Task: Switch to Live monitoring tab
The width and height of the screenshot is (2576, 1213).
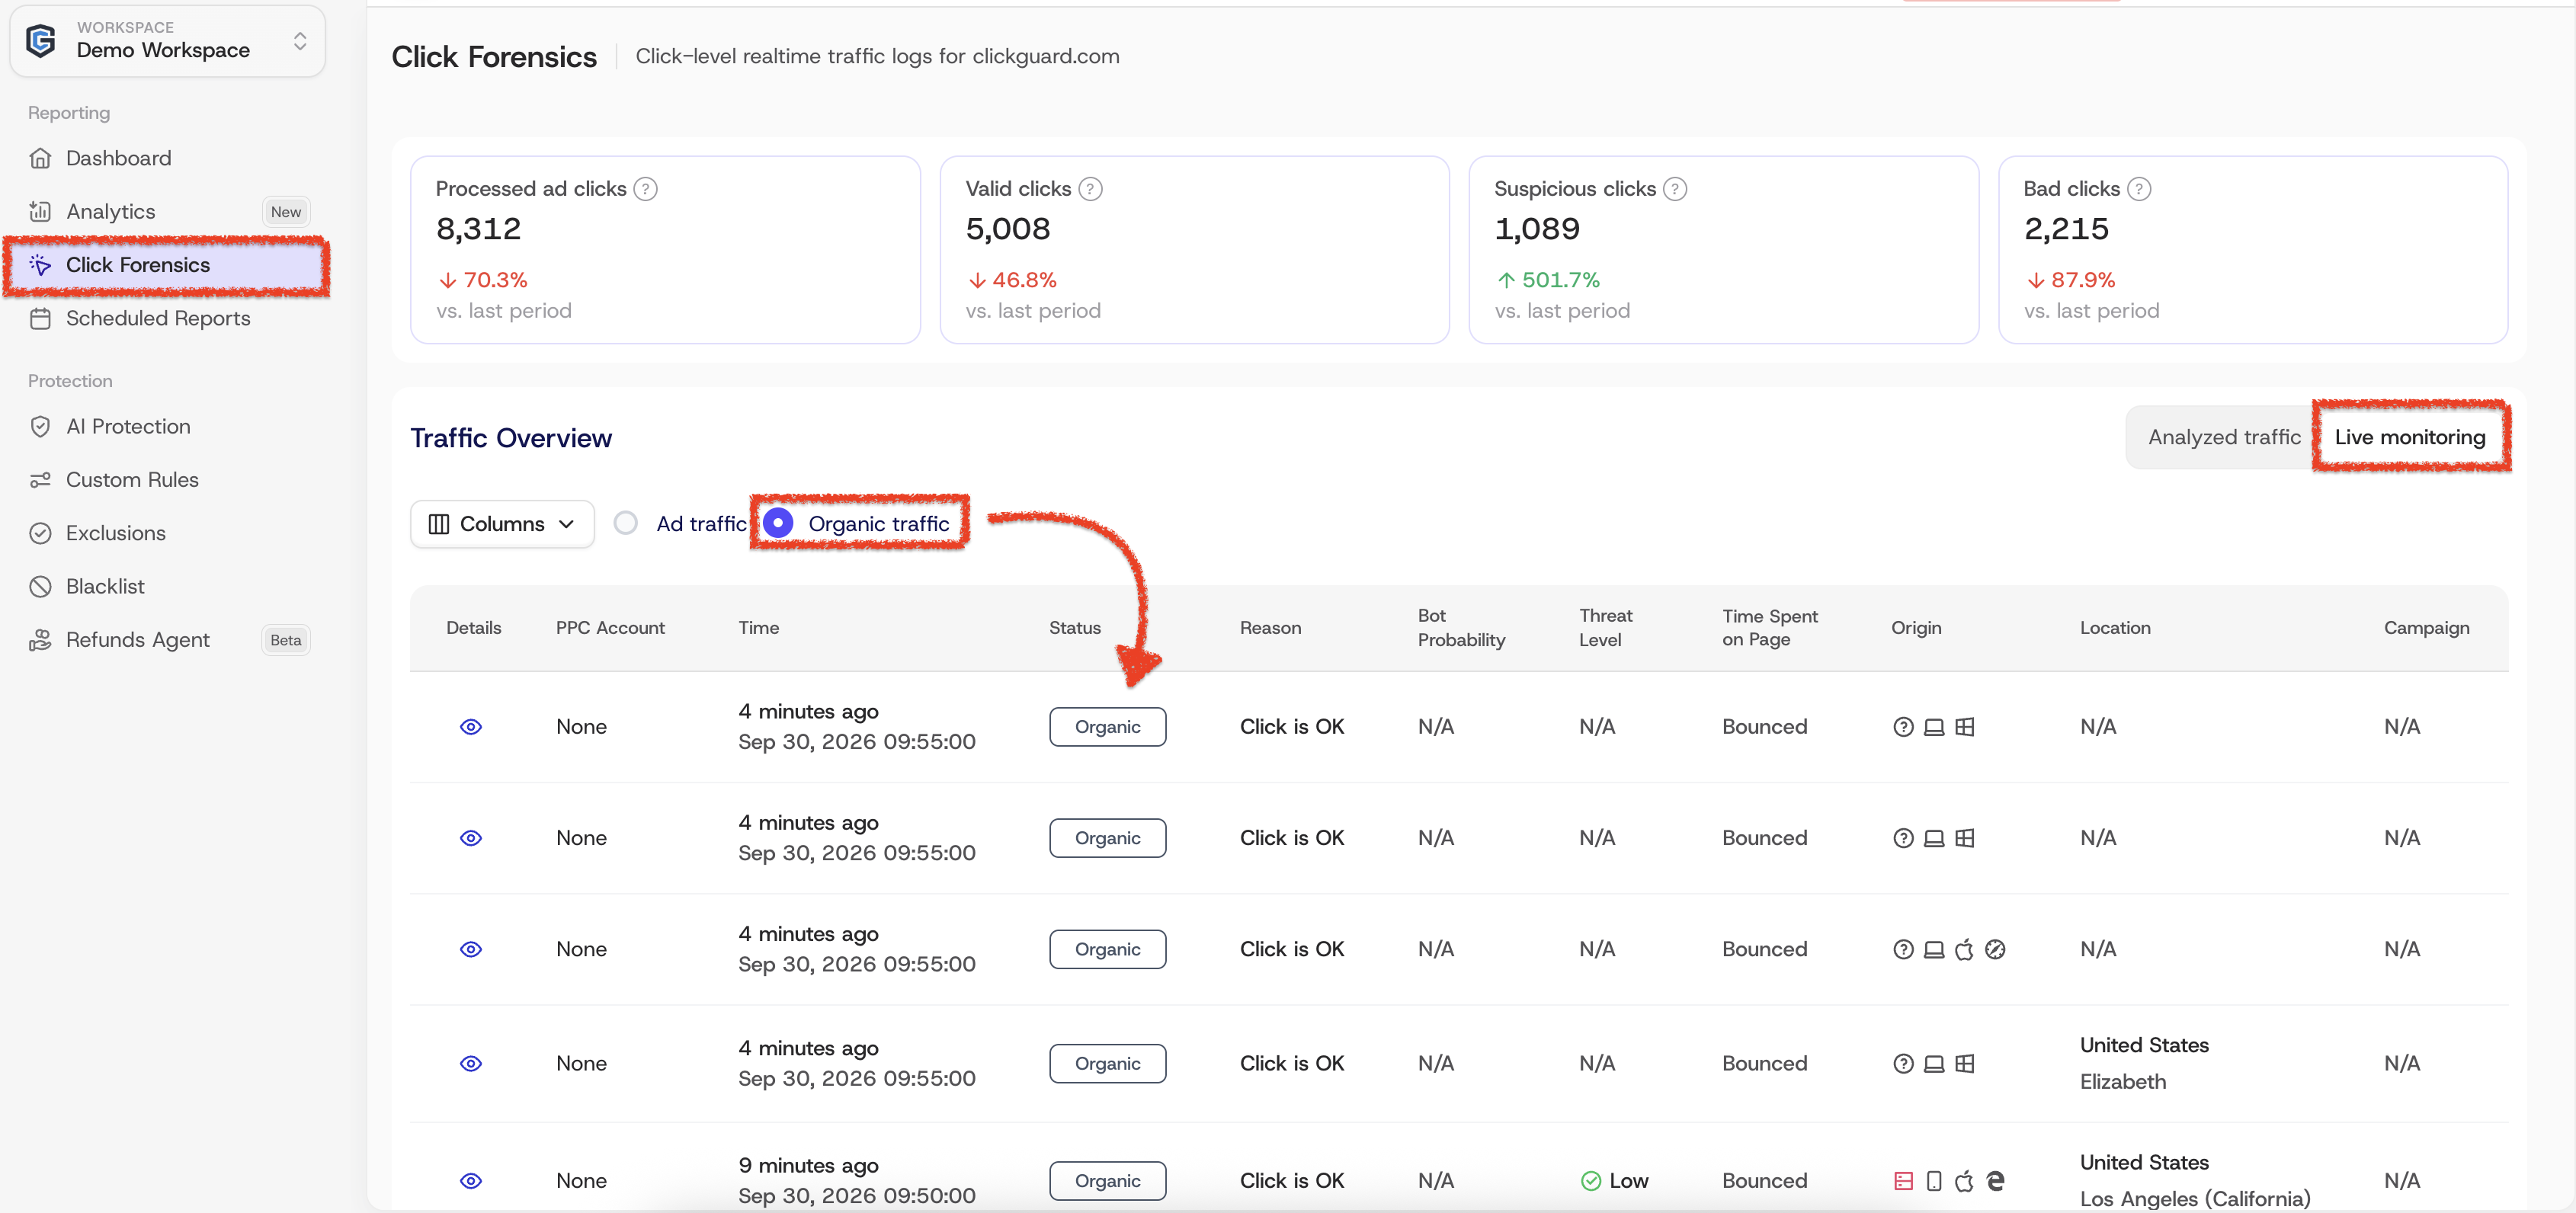Action: tap(2409, 437)
